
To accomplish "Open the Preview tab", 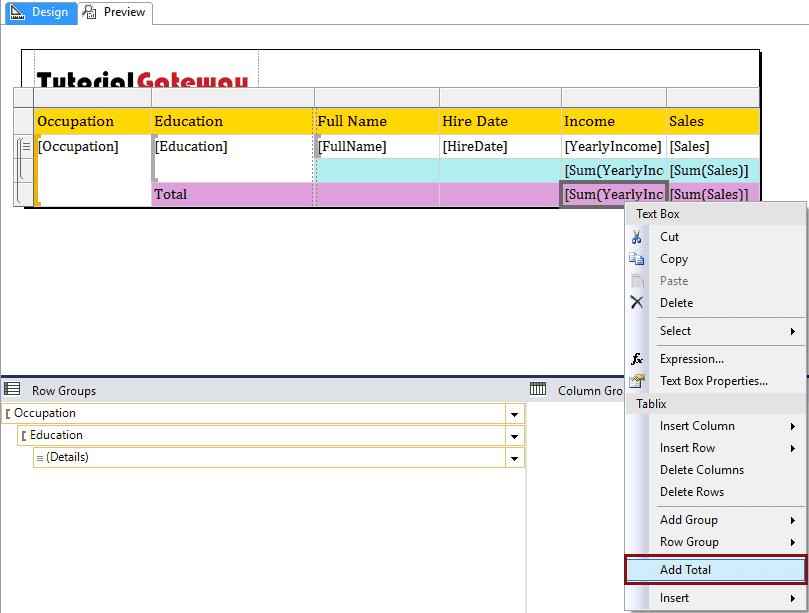I will [115, 12].
